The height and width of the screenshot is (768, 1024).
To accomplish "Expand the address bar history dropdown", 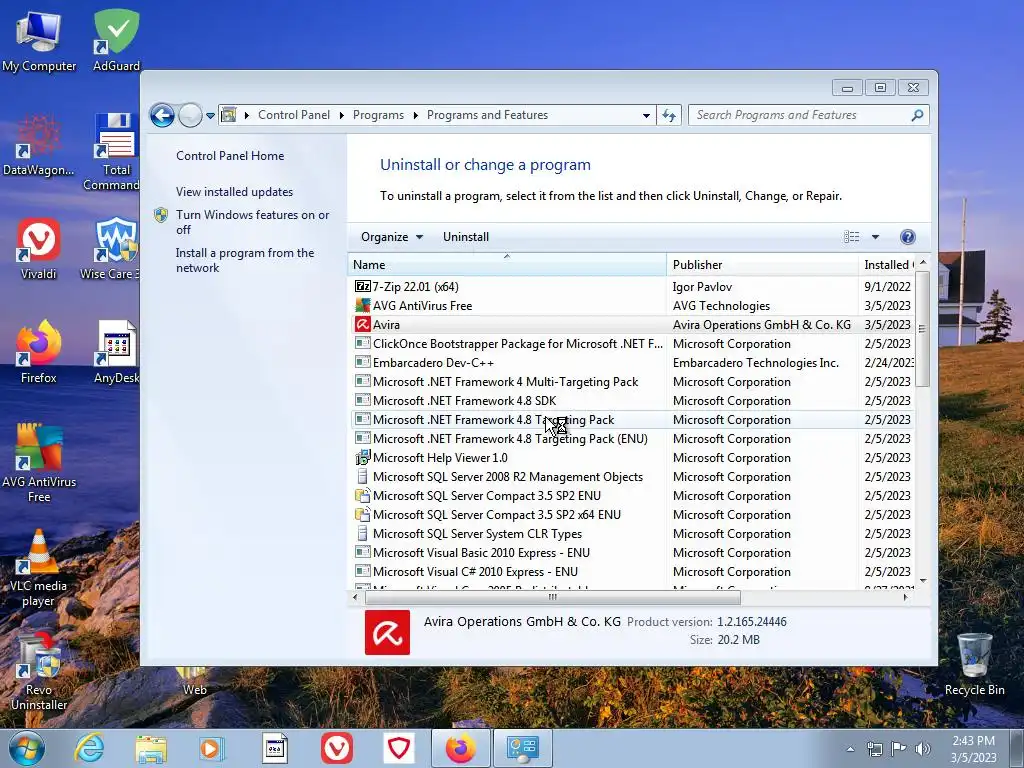I will click(646, 116).
